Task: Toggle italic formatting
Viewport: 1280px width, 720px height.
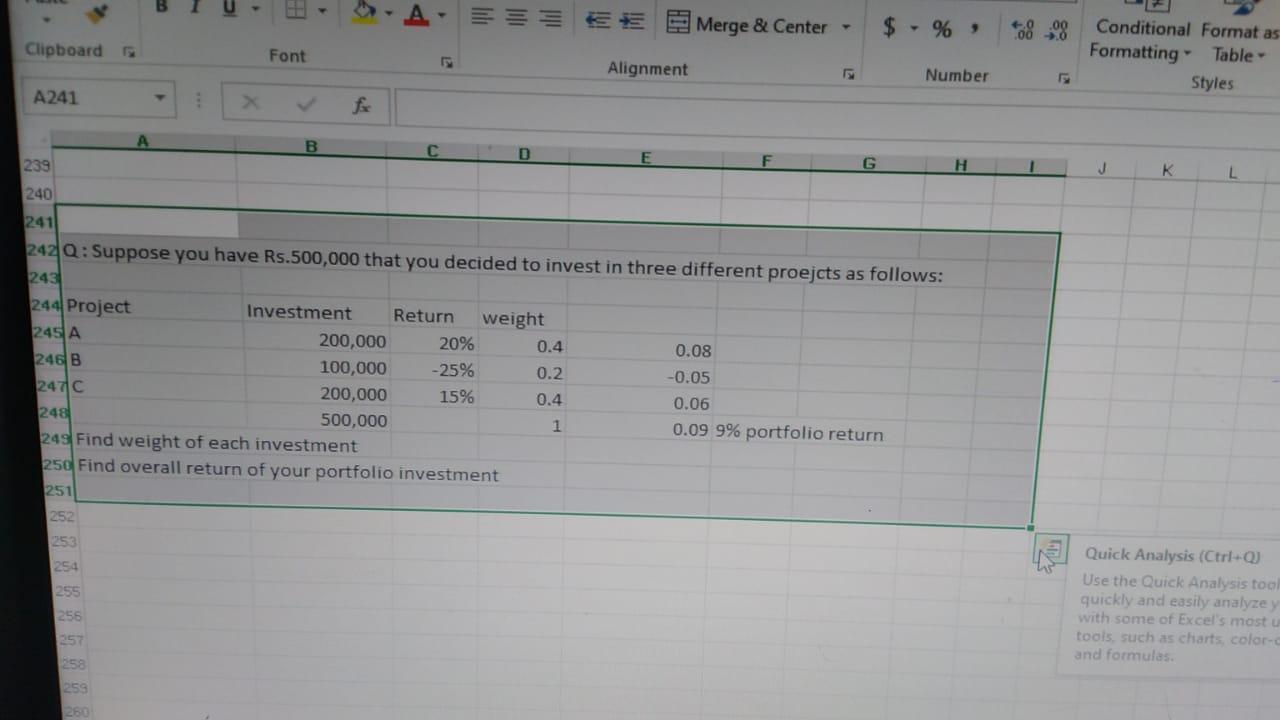Action: click(195, 6)
